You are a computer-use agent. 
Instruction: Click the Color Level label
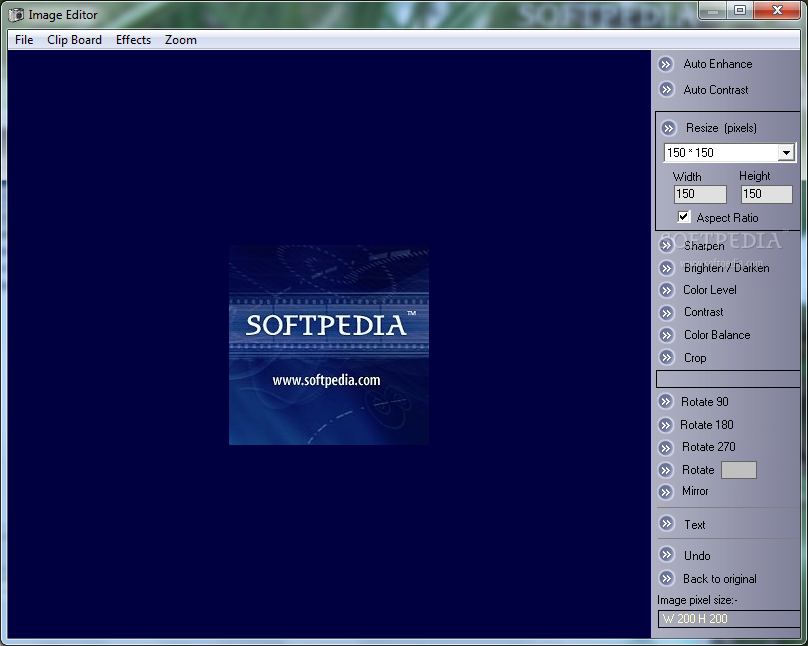coord(710,290)
